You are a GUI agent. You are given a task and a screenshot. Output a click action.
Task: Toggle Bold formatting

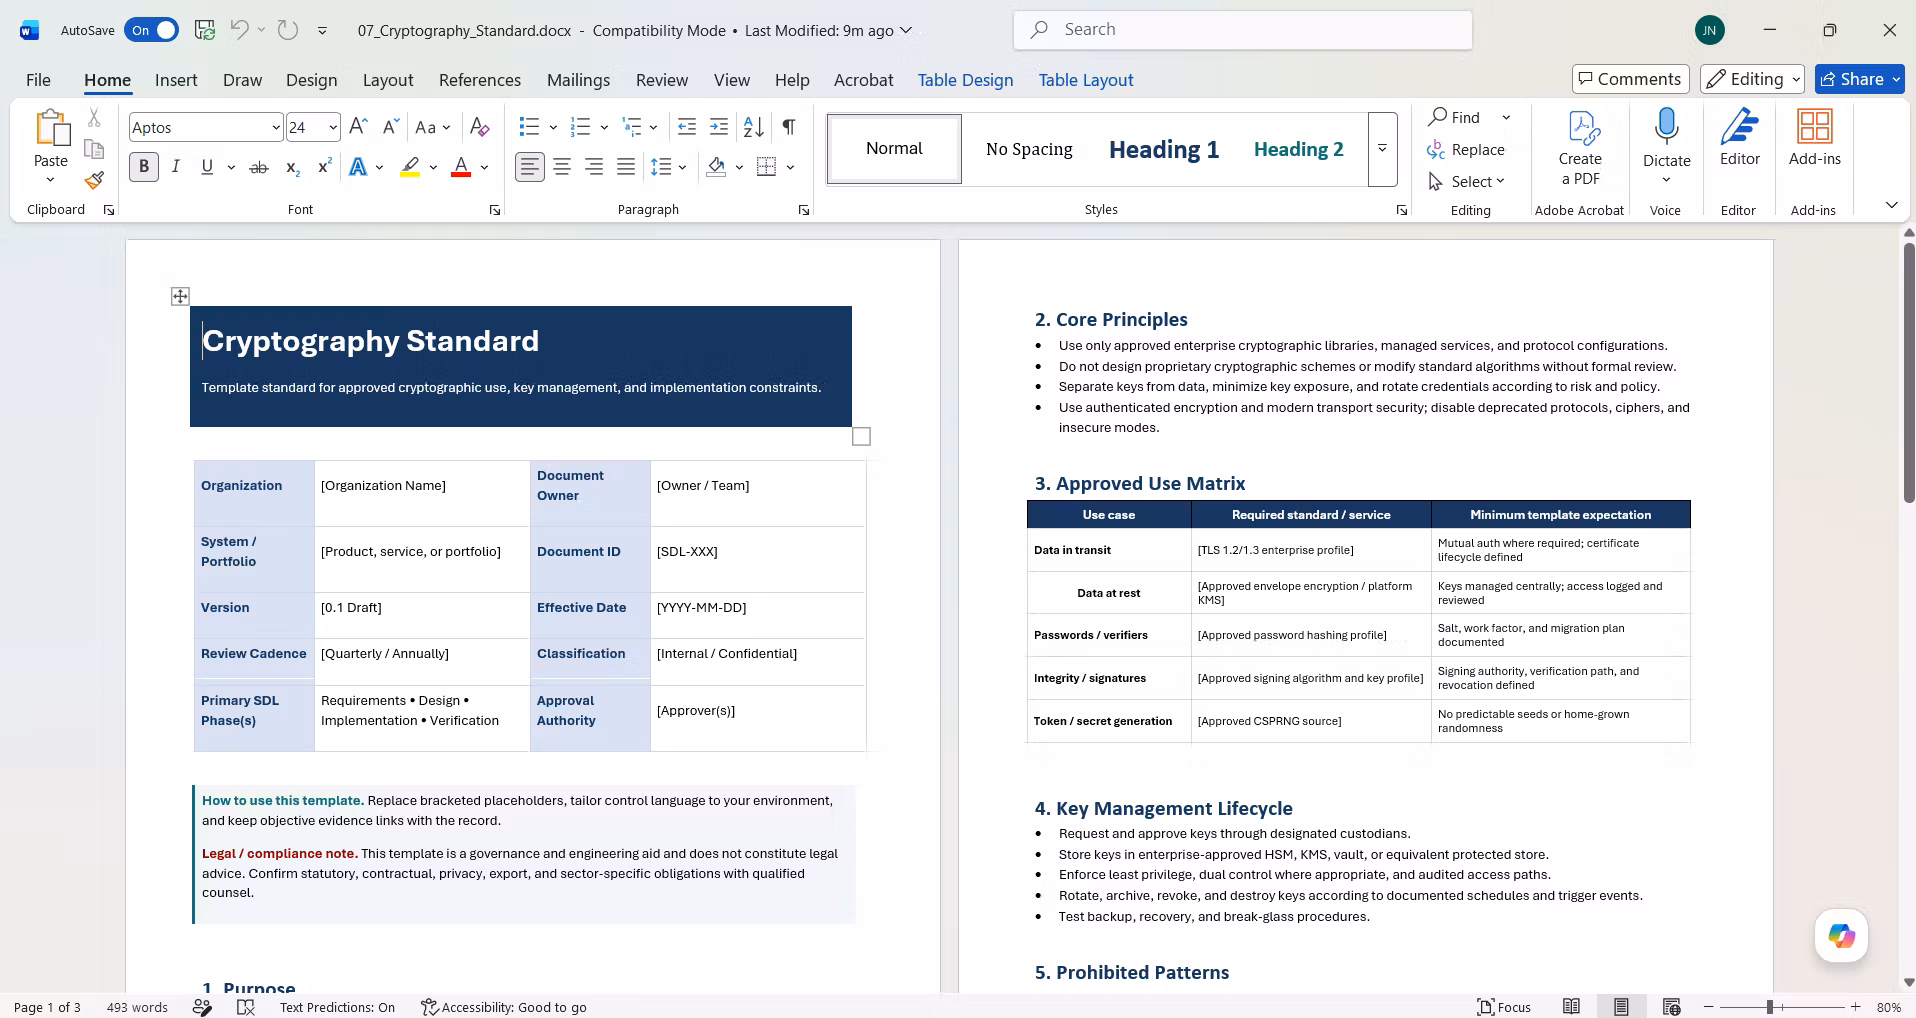click(144, 167)
